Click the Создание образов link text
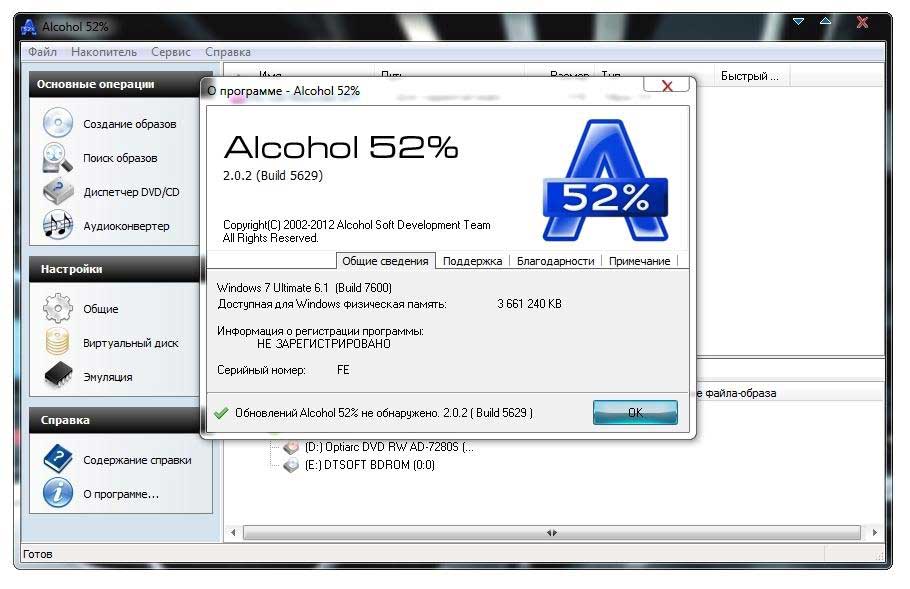Viewport: 910px width, 589px height. tap(129, 124)
